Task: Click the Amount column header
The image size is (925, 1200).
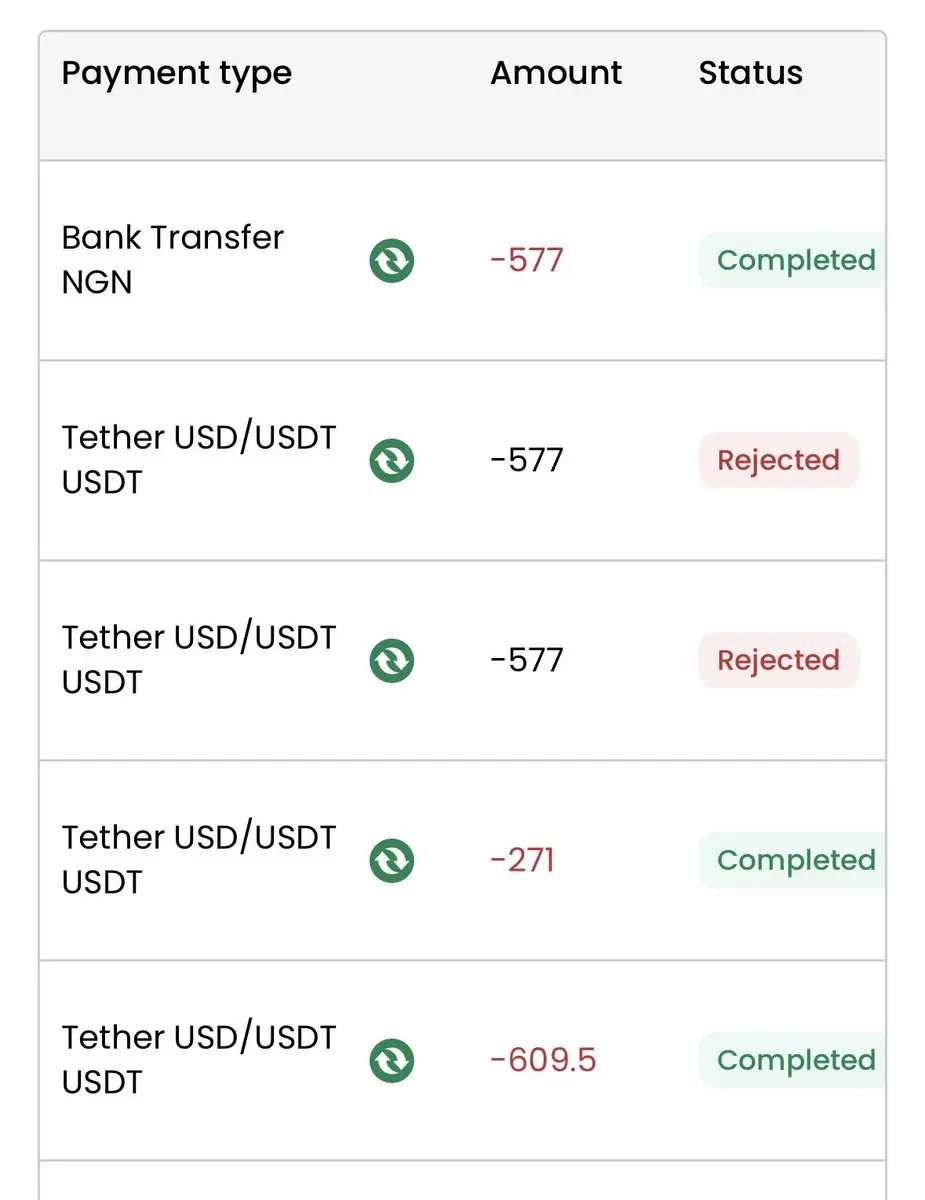Action: (556, 73)
